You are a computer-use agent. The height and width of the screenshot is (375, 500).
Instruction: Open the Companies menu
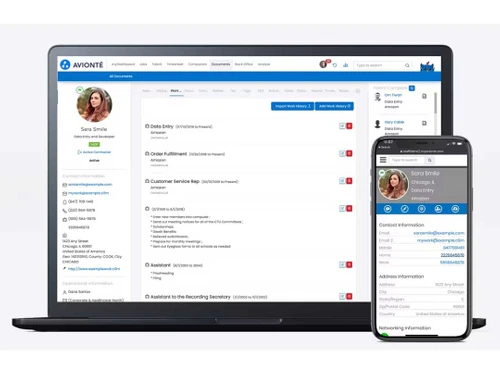197,64
